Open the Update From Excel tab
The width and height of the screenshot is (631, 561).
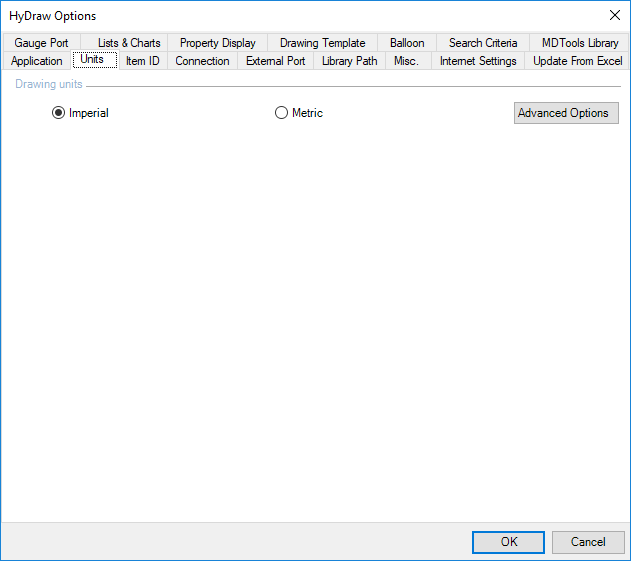577,61
